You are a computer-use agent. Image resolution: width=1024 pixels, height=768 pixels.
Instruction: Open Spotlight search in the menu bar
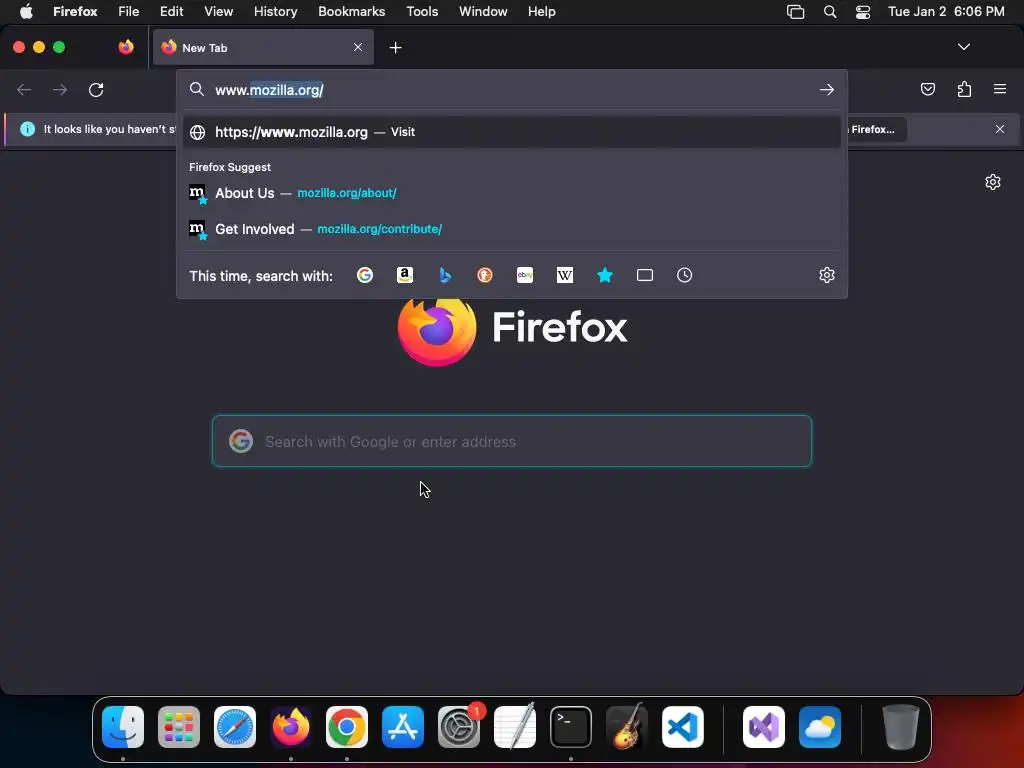pos(830,12)
